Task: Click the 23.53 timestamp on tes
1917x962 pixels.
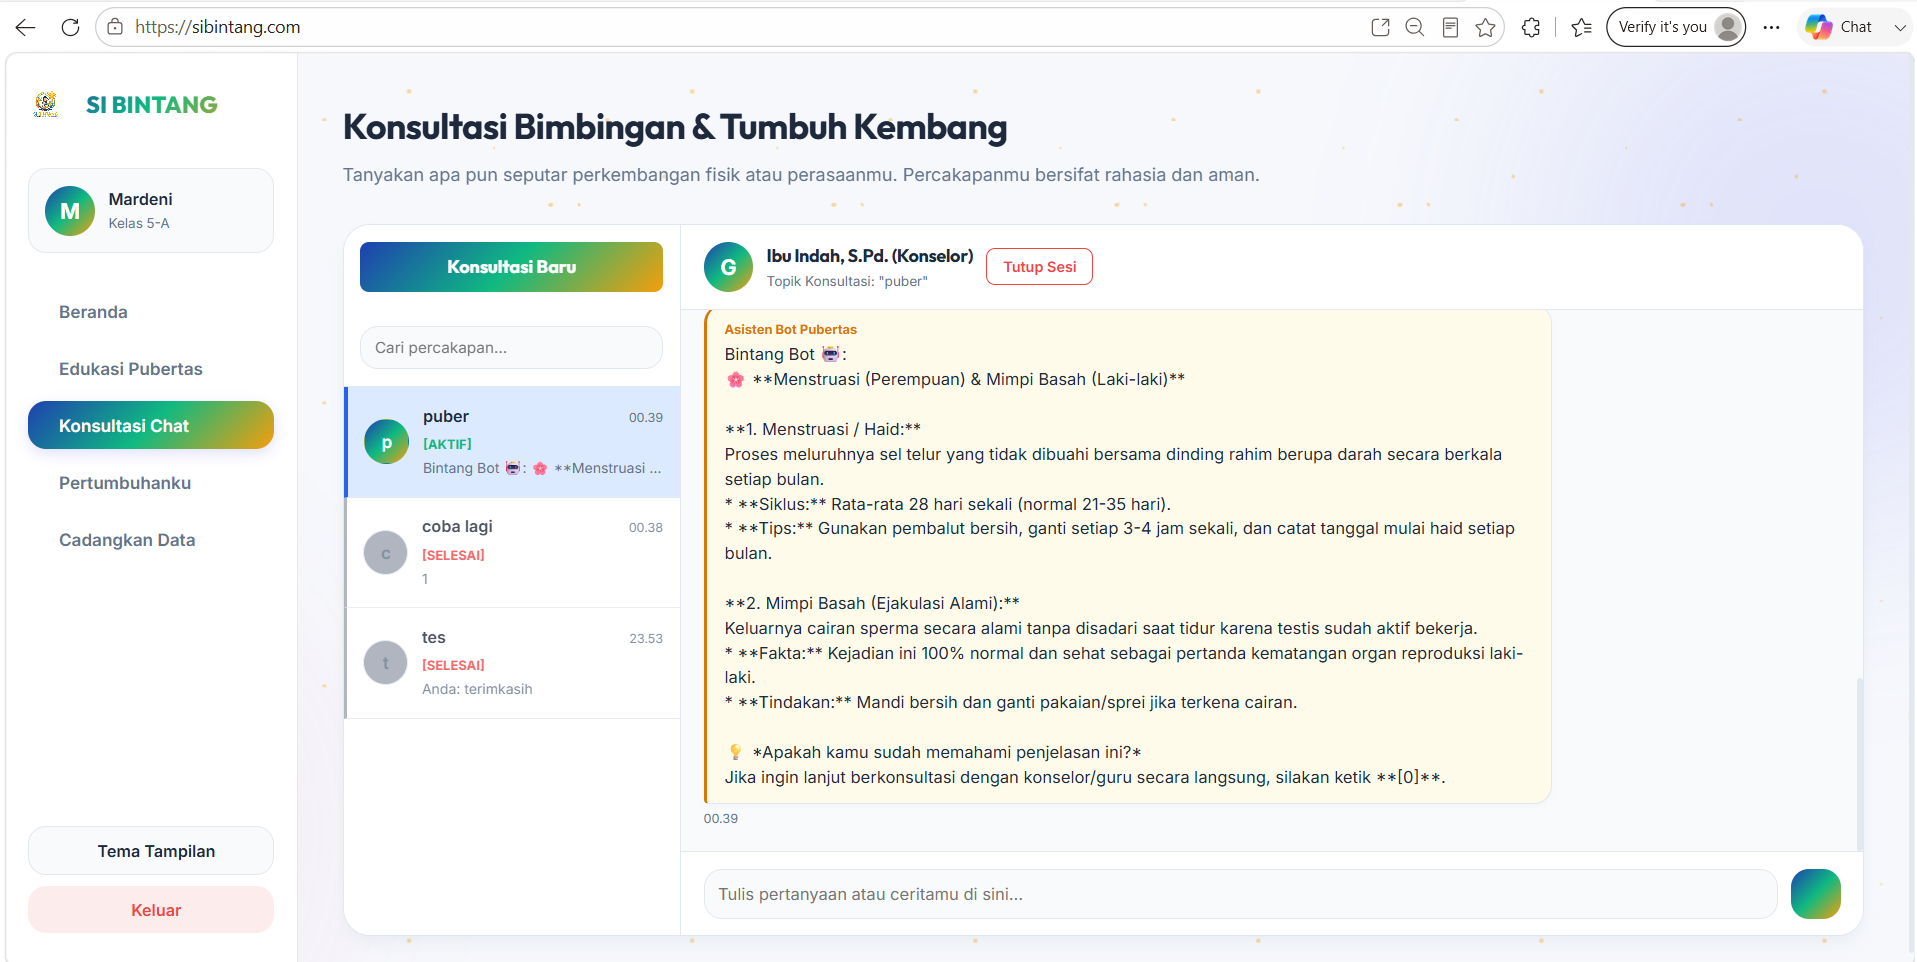Action: 646,638
